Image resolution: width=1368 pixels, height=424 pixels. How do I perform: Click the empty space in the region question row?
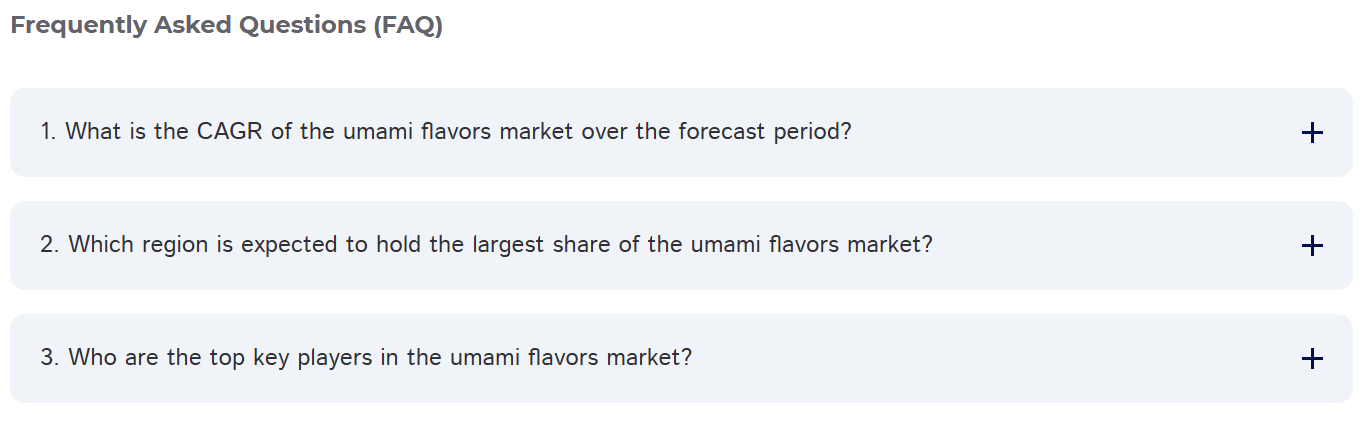click(1110, 246)
